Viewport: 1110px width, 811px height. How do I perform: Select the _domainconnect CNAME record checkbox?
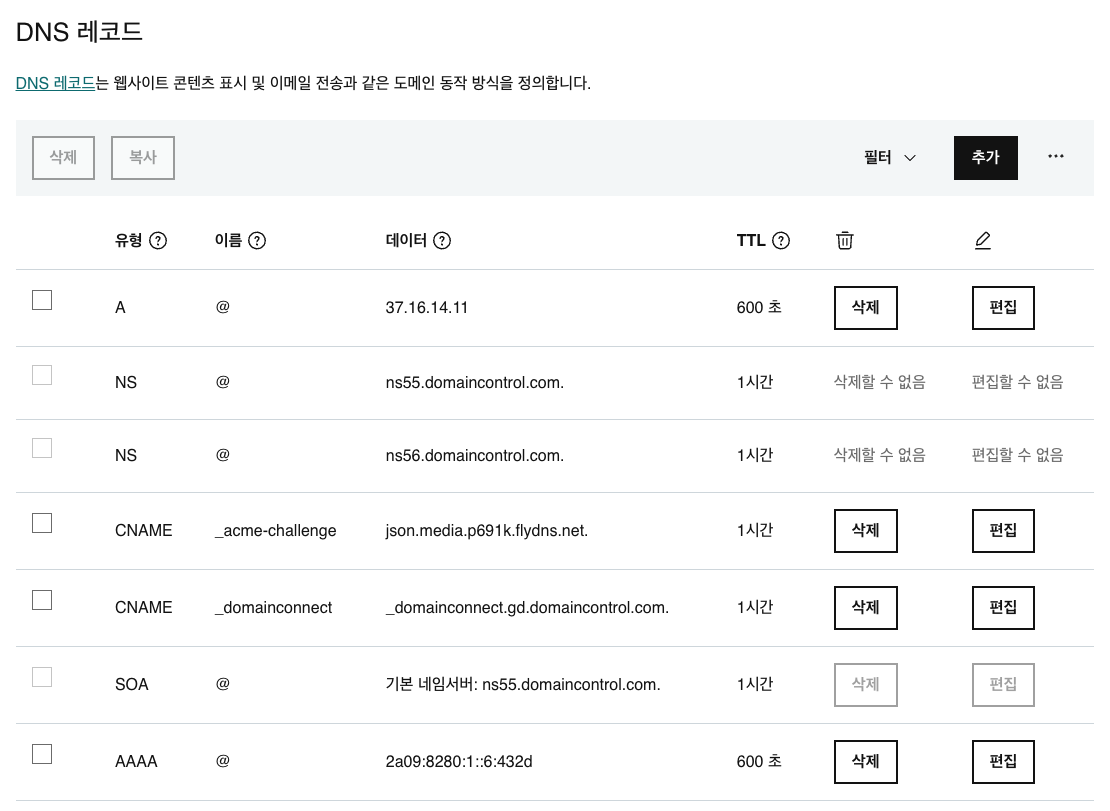coord(42,600)
